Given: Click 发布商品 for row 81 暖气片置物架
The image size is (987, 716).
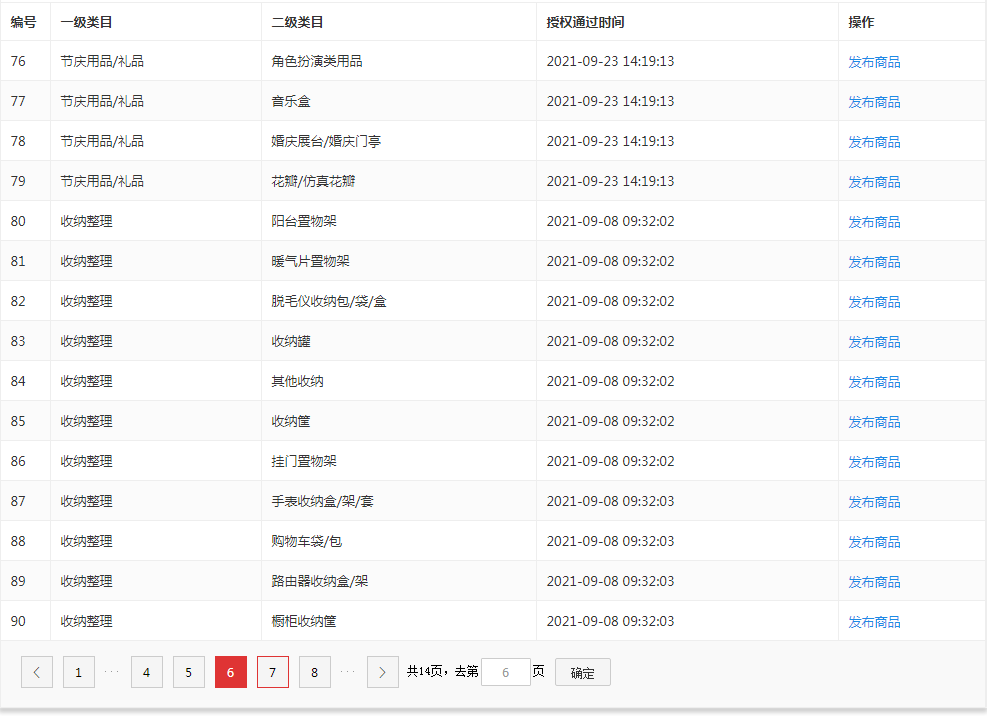Looking at the screenshot, I should (x=874, y=261).
